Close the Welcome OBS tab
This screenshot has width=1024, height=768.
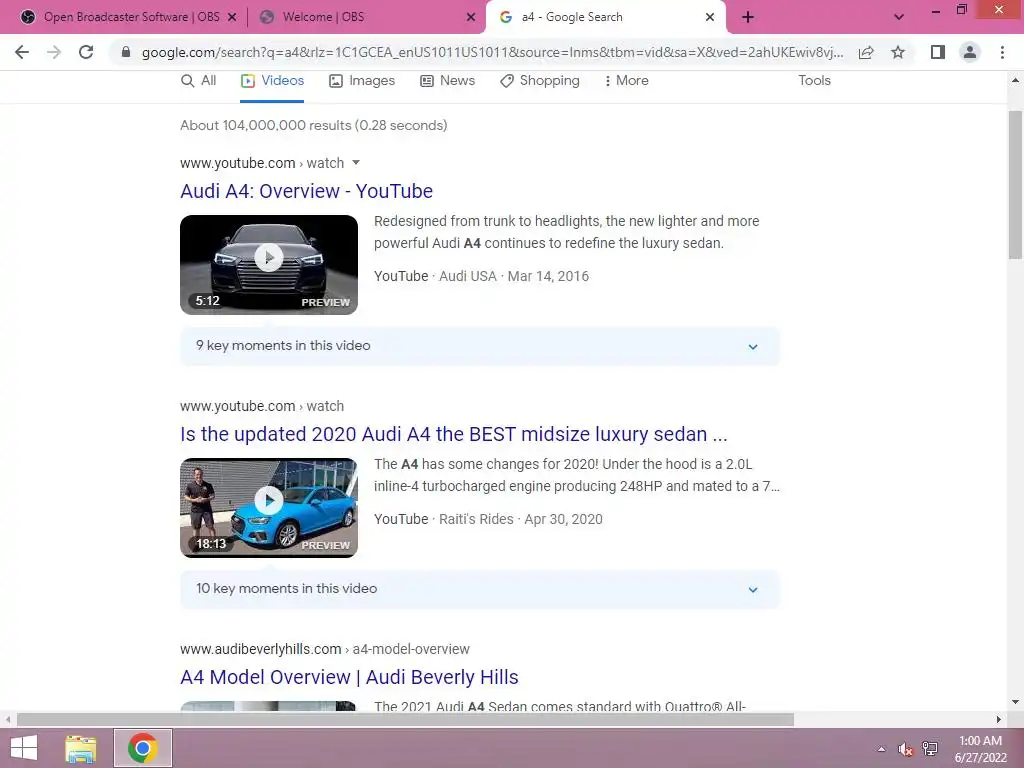[471, 18]
